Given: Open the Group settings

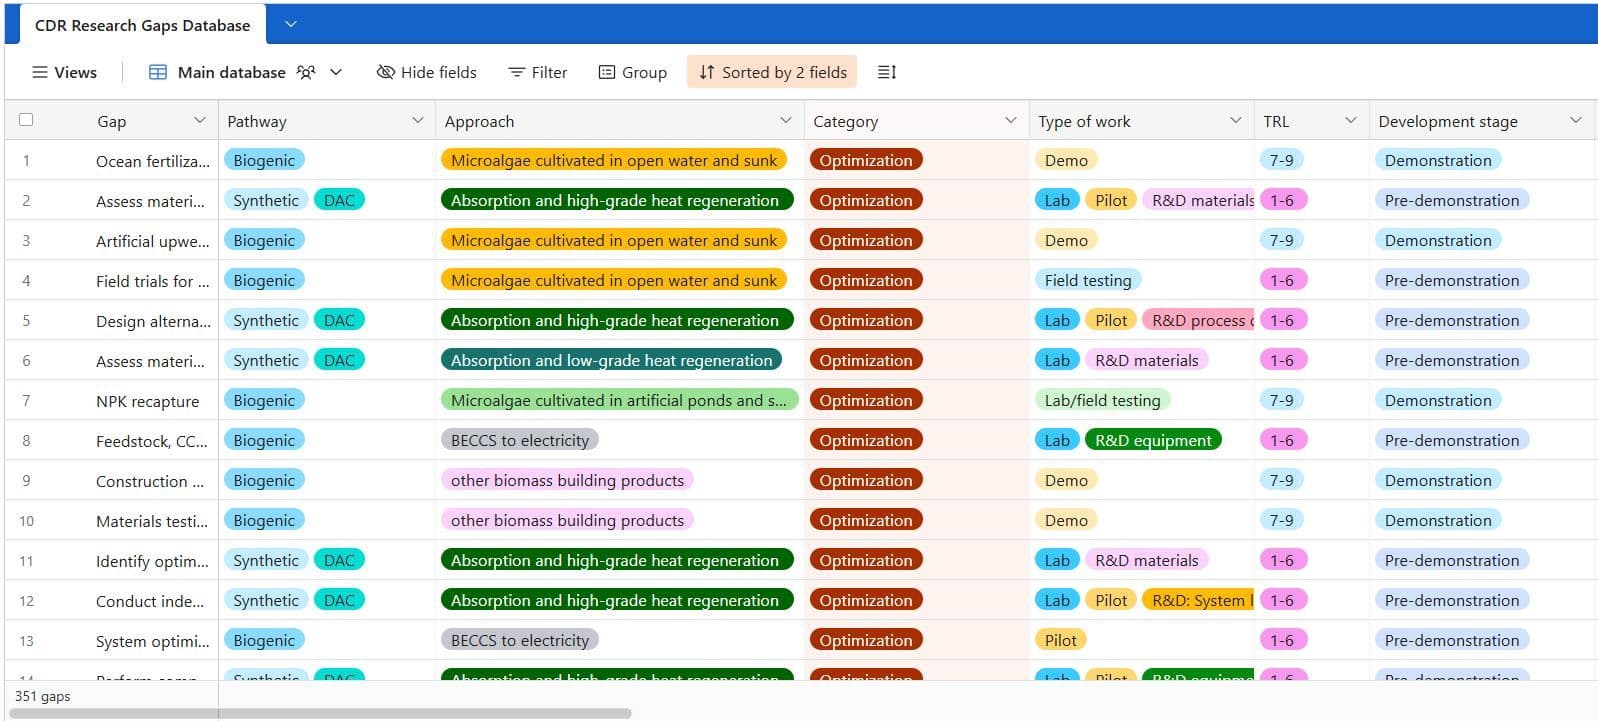Looking at the screenshot, I should (633, 72).
